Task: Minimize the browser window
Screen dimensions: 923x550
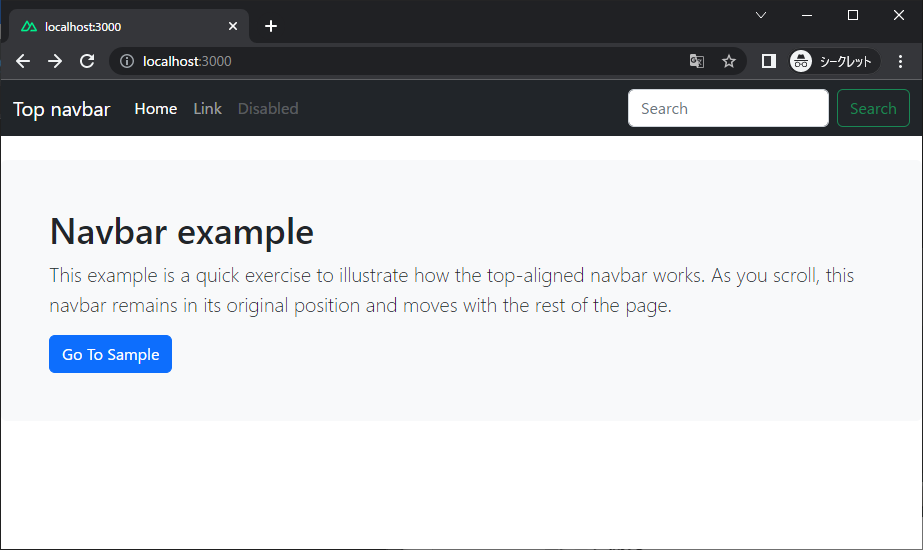Action: click(x=806, y=15)
